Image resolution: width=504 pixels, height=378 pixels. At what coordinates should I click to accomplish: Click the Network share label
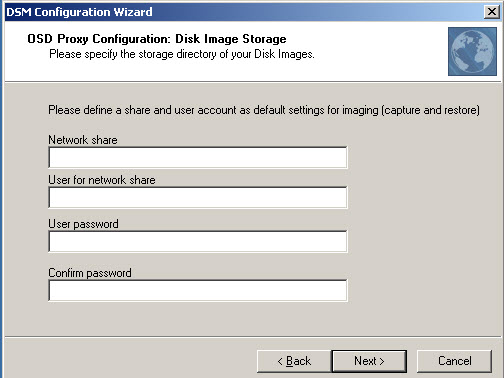(x=83, y=140)
